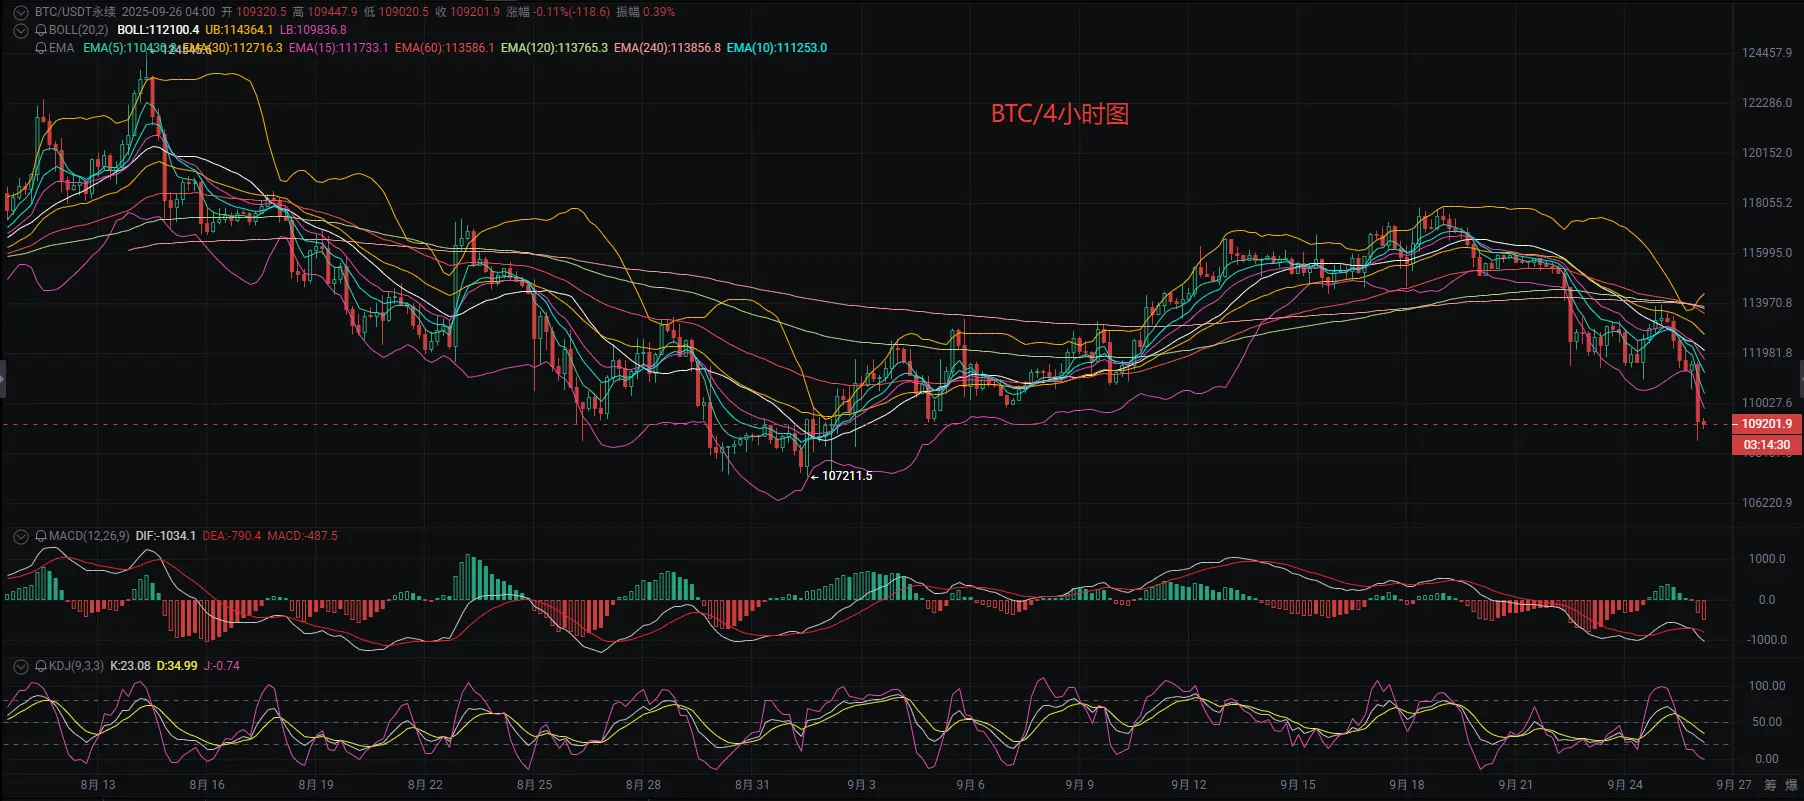1804x801 pixels.
Task: Click the 124457.9 price axis label
Action: [1767, 53]
